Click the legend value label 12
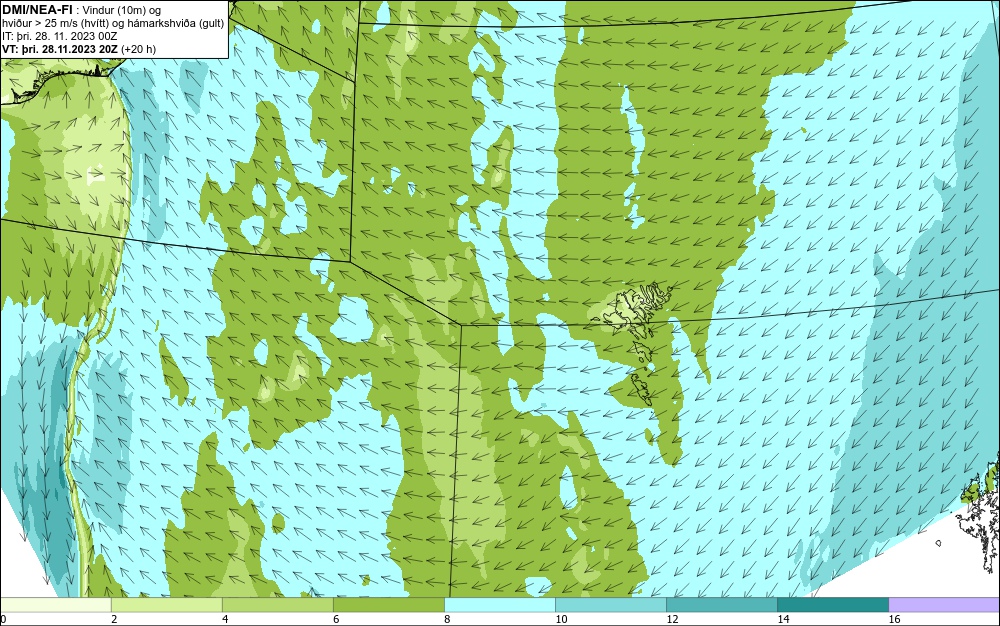Viewport: 1000px width, 626px height. pyautogui.click(x=672, y=619)
